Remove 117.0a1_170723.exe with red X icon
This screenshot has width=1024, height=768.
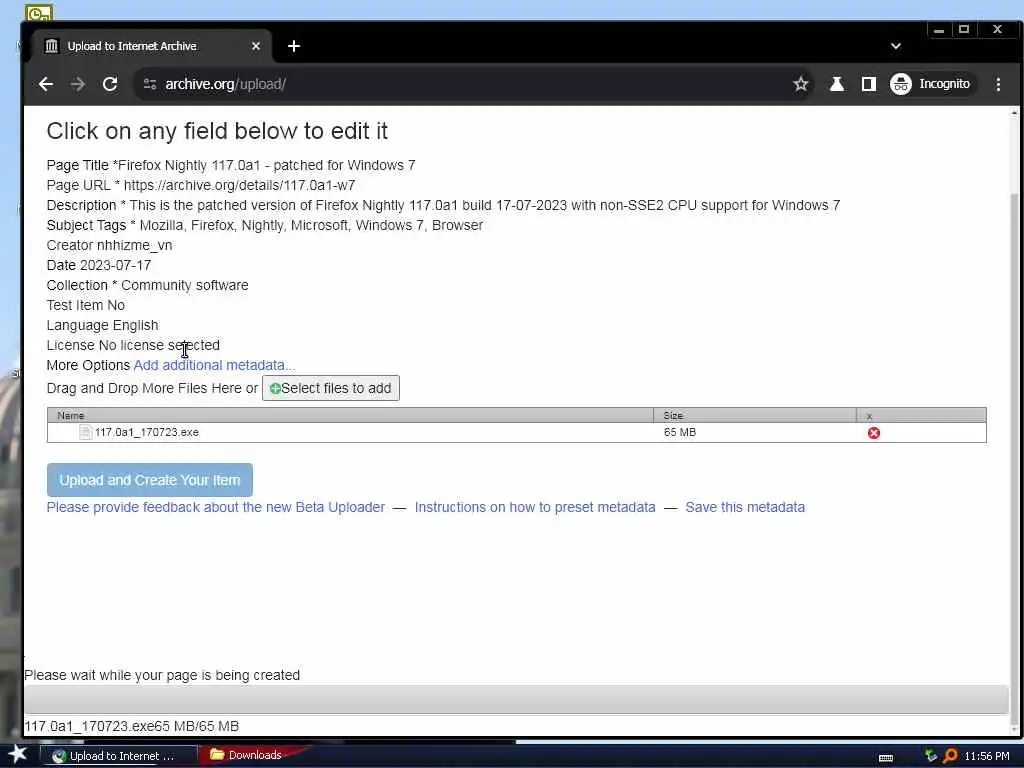pos(874,433)
